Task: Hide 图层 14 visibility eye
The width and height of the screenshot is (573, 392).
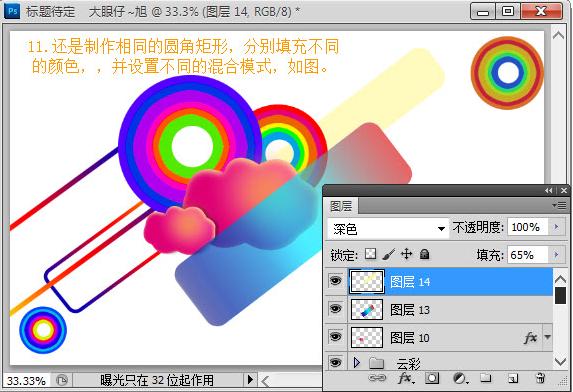Action: click(x=335, y=281)
